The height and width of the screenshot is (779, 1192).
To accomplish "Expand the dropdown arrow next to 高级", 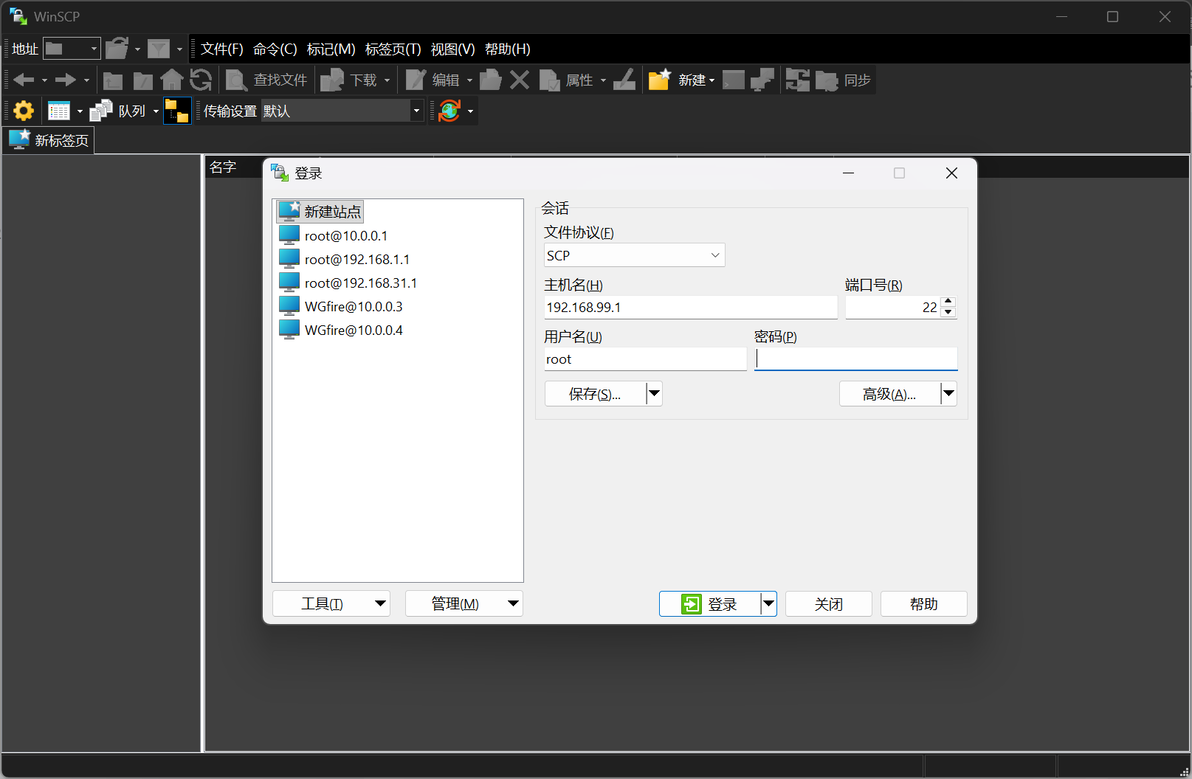I will tap(949, 394).
